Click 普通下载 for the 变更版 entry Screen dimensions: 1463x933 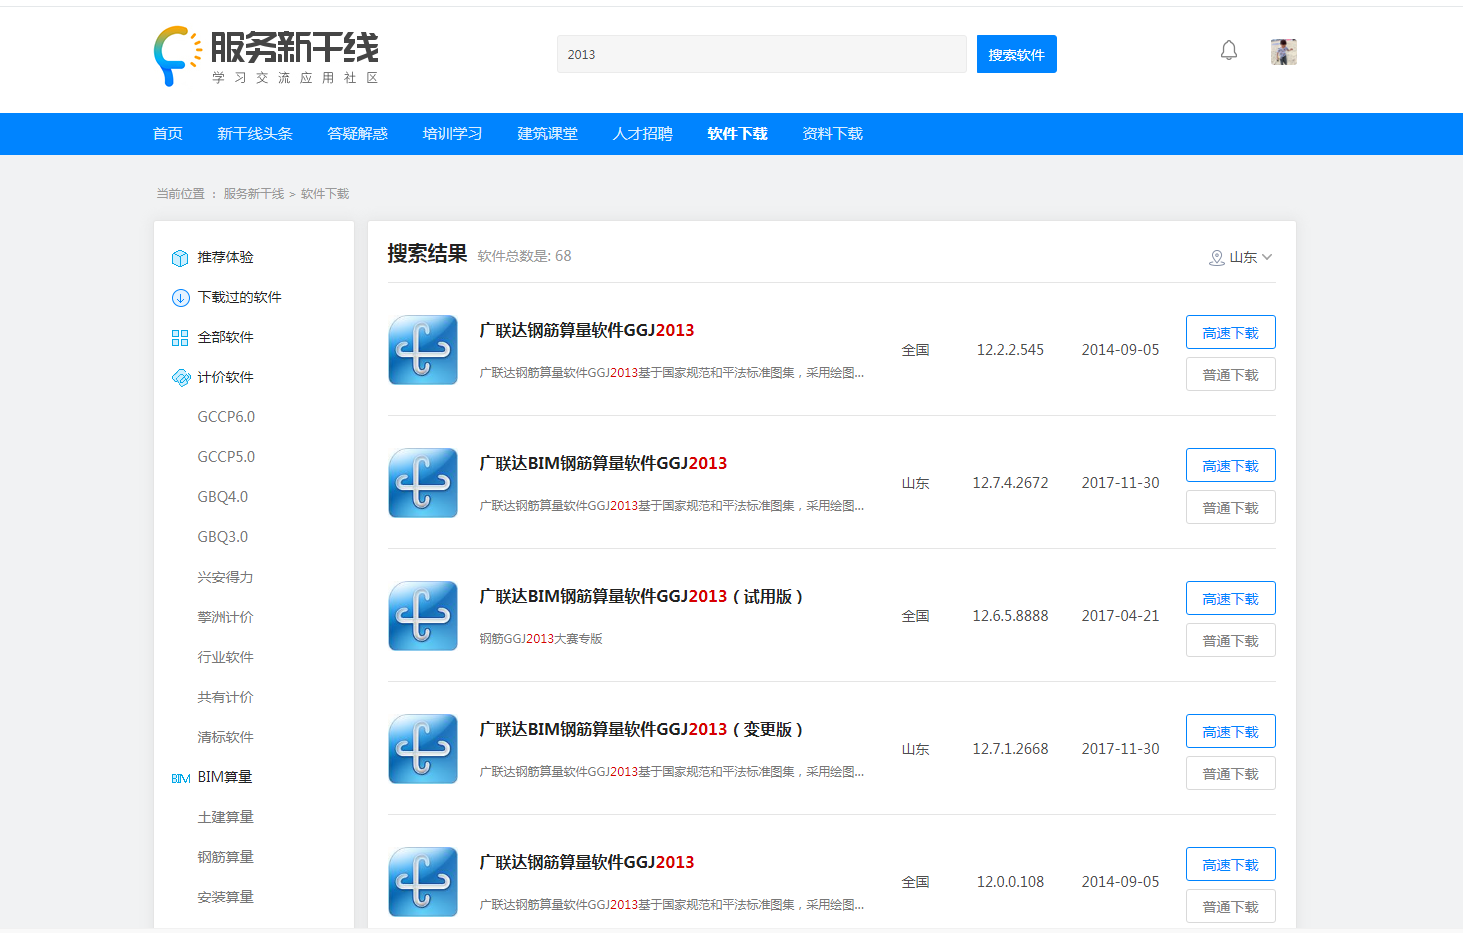[1231, 773]
